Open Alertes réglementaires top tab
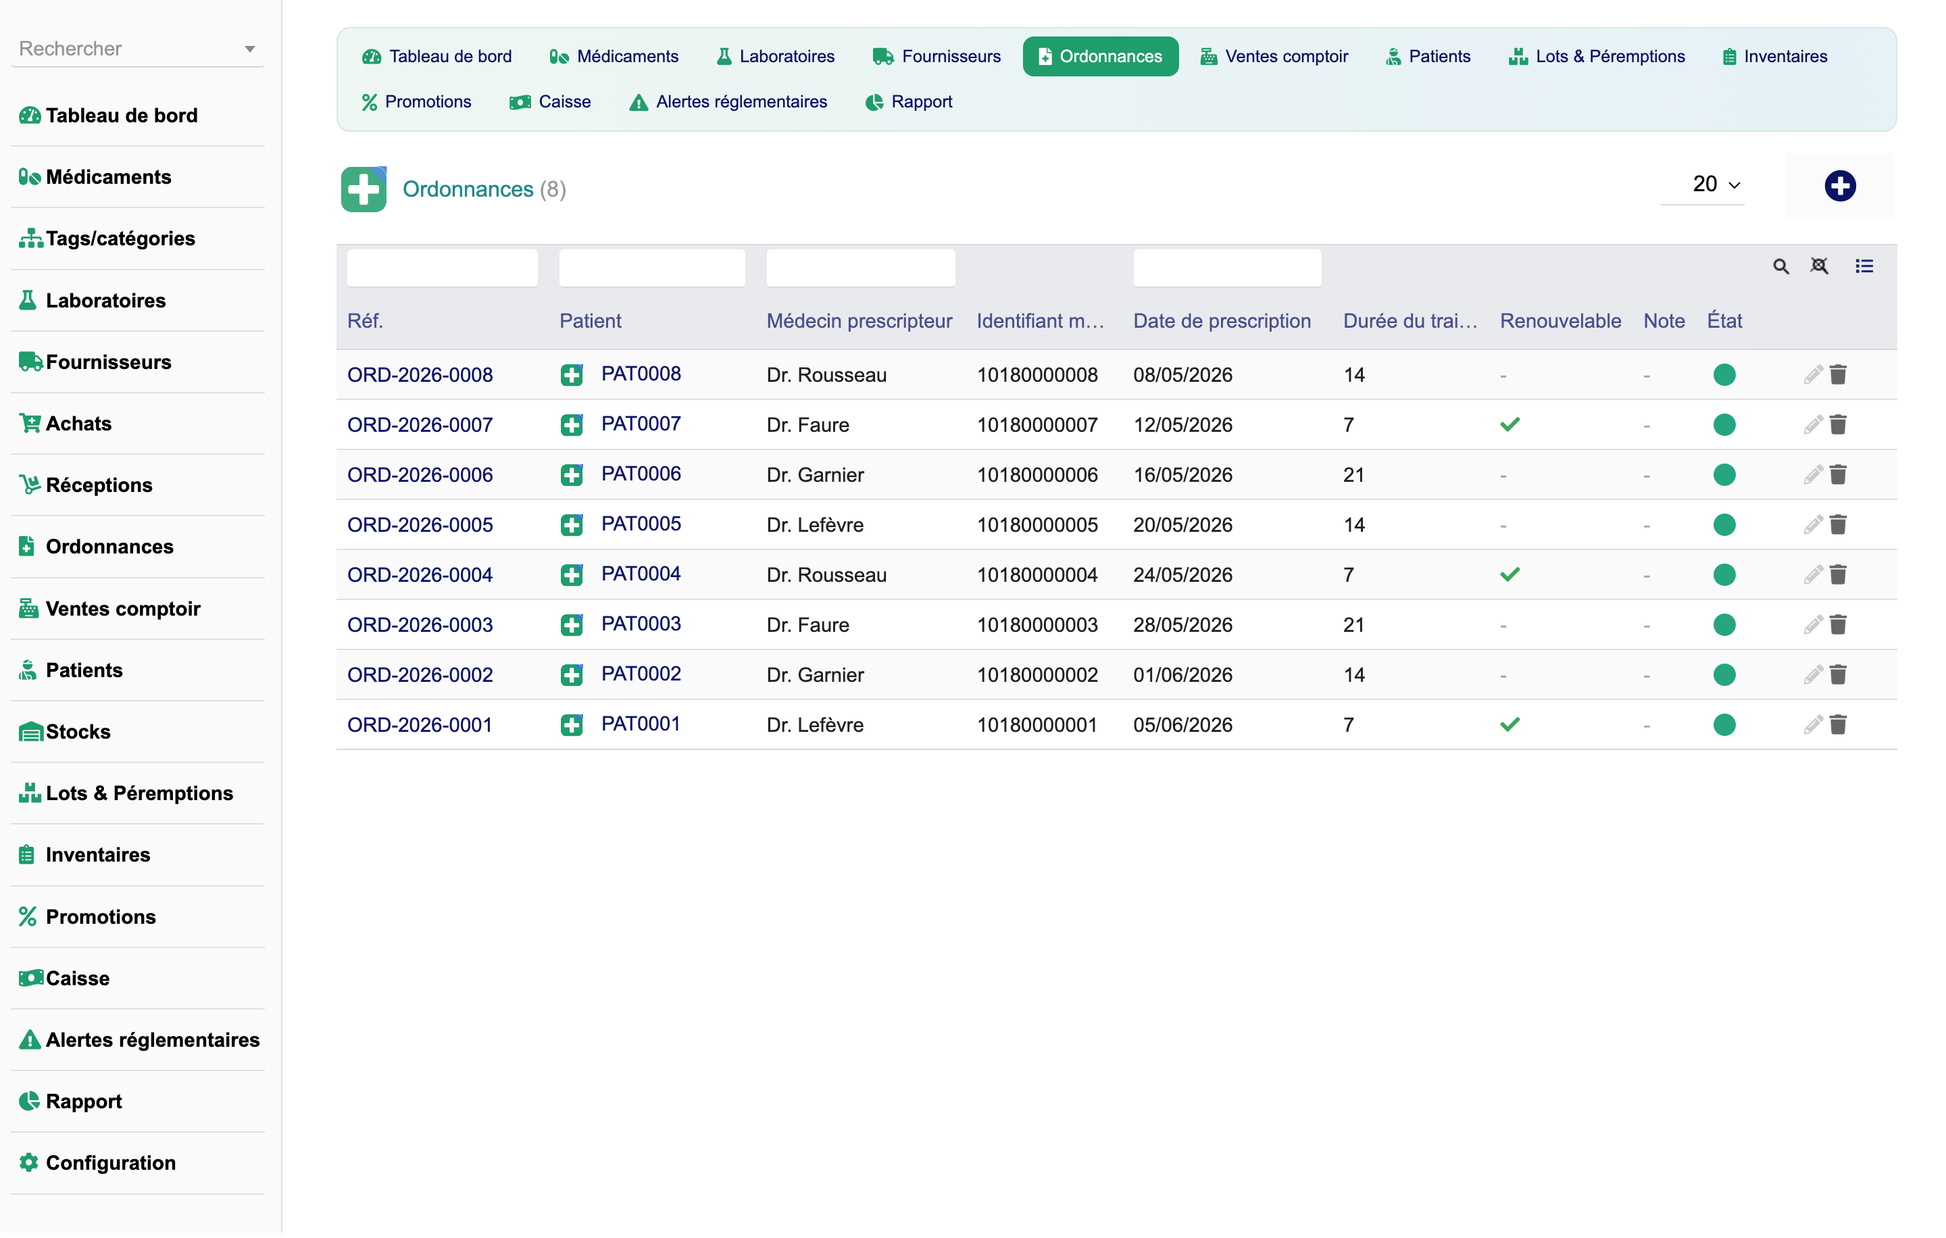This screenshot has height=1238, width=1946. click(x=728, y=102)
